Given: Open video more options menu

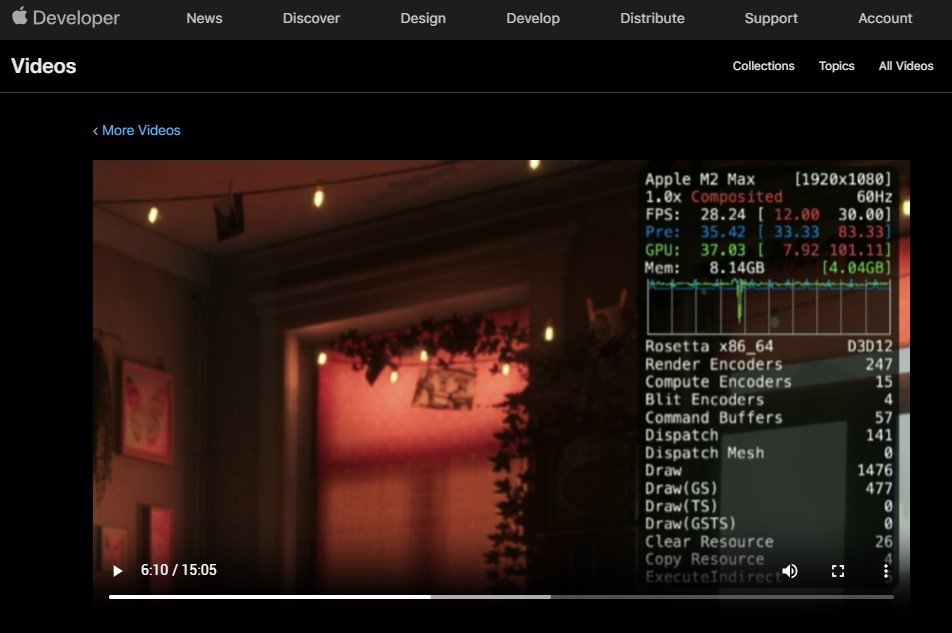Looking at the screenshot, I should (886, 570).
